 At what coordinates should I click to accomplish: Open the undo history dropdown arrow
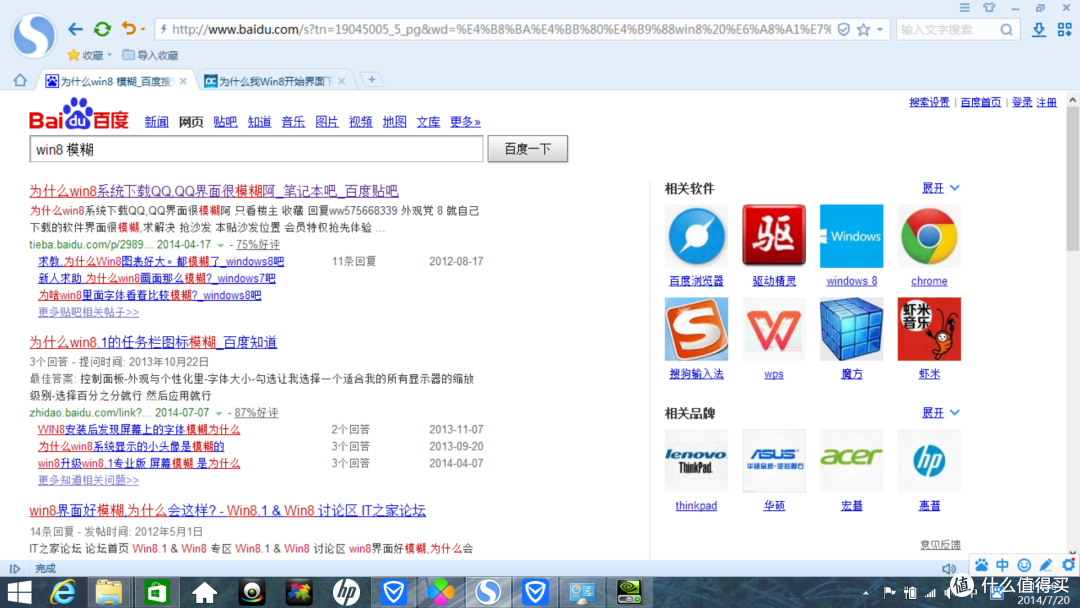coord(143,30)
